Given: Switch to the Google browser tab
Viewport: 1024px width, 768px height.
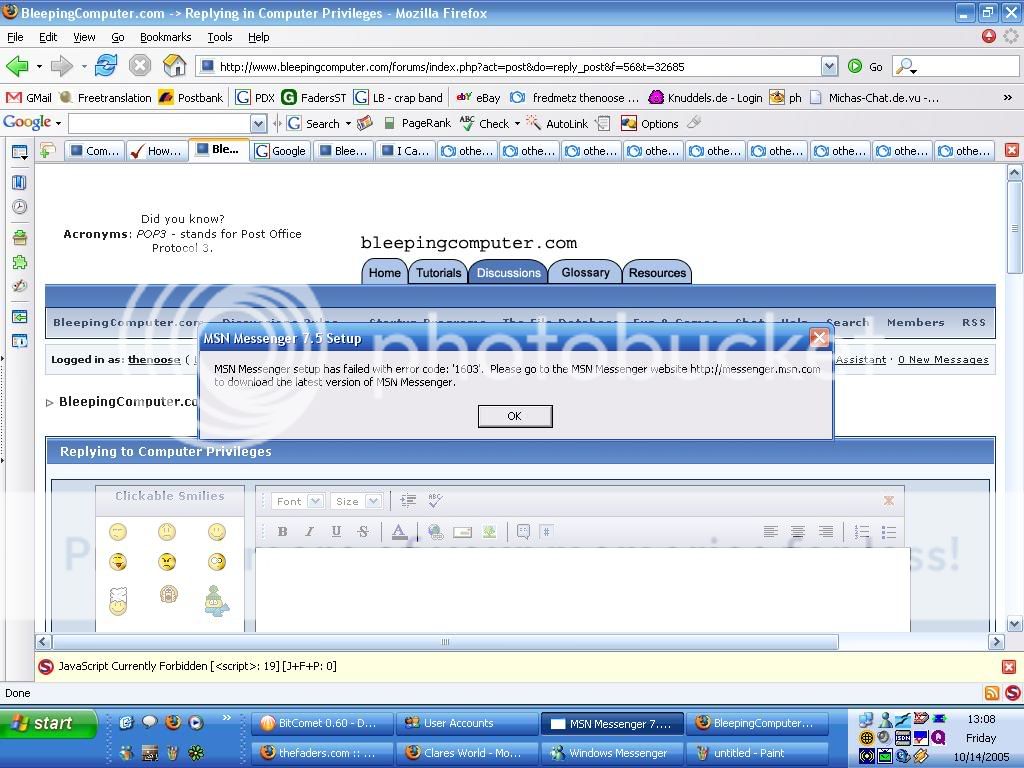Looking at the screenshot, I should (x=281, y=151).
